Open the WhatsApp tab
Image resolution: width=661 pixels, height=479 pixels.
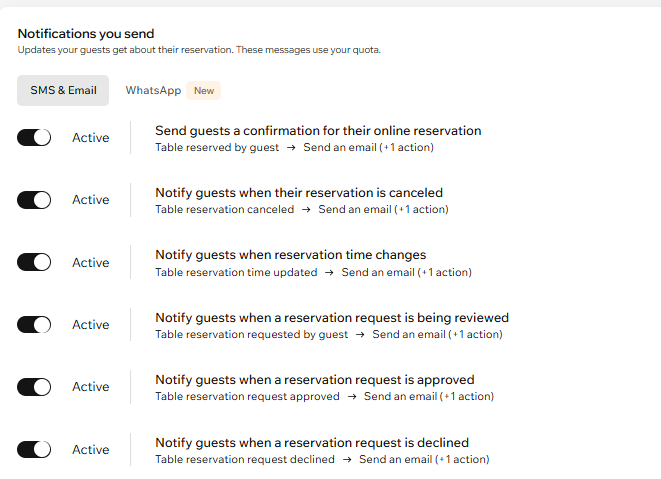pyautogui.click(x=153, y=91)
